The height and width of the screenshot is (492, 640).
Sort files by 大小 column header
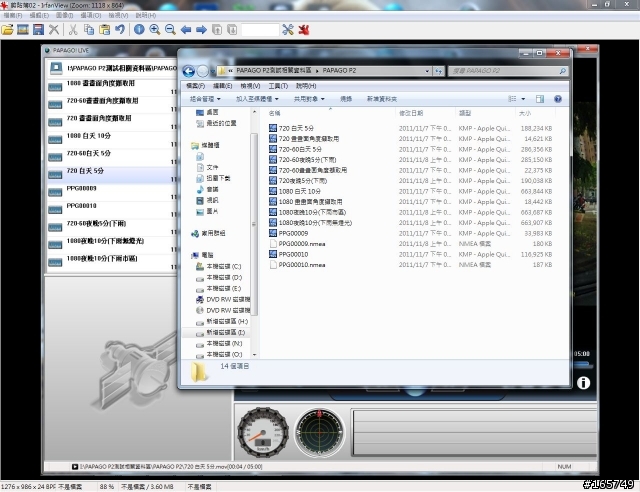pyautogui.click(x=524, y=113)
